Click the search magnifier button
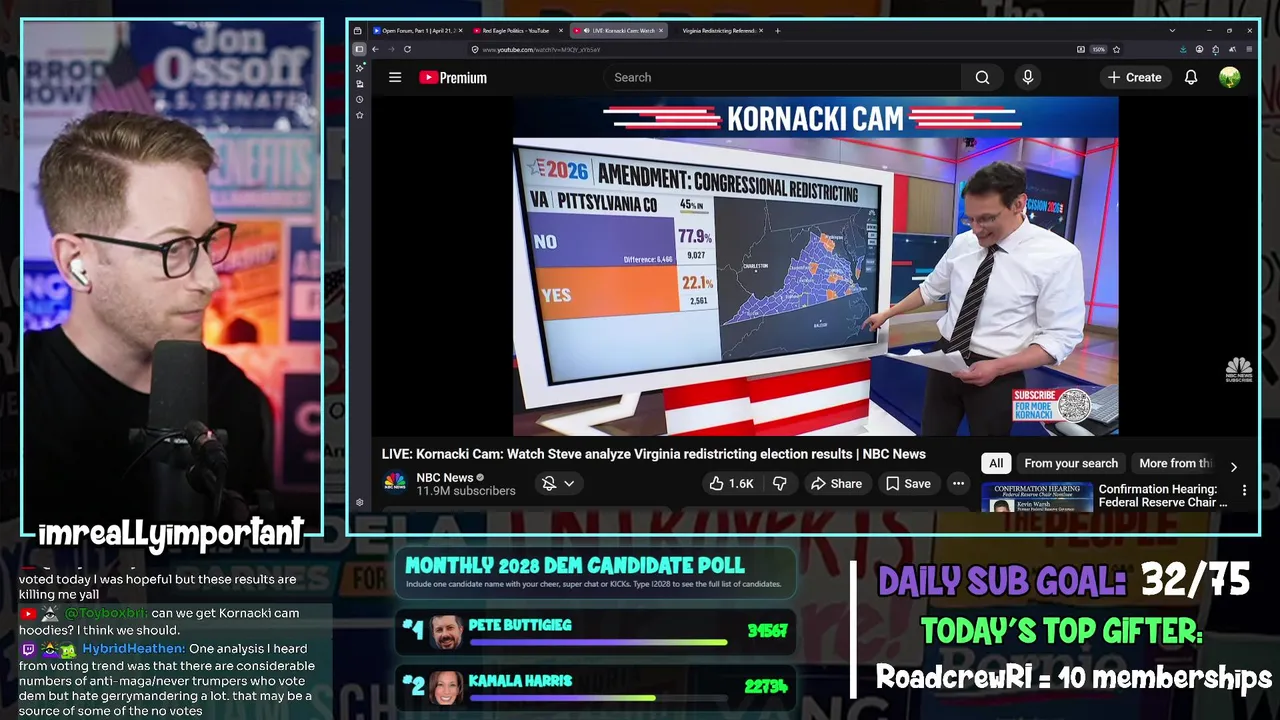 coord(982,77)
